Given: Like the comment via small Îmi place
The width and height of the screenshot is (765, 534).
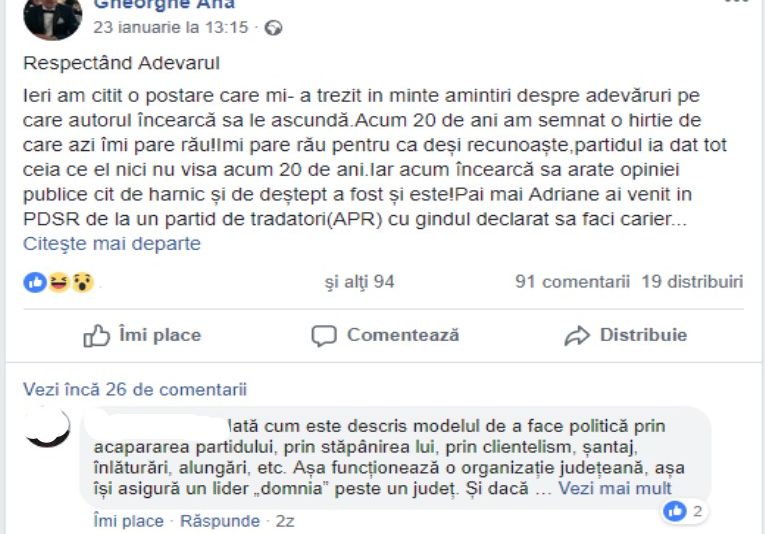Looking at the screenshot, I should pos(129,521).
